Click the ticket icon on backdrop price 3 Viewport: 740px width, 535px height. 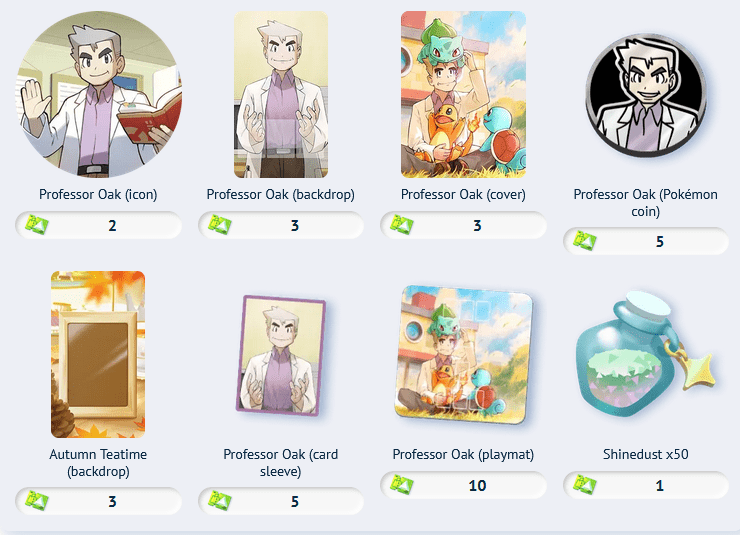pos(219,225)
